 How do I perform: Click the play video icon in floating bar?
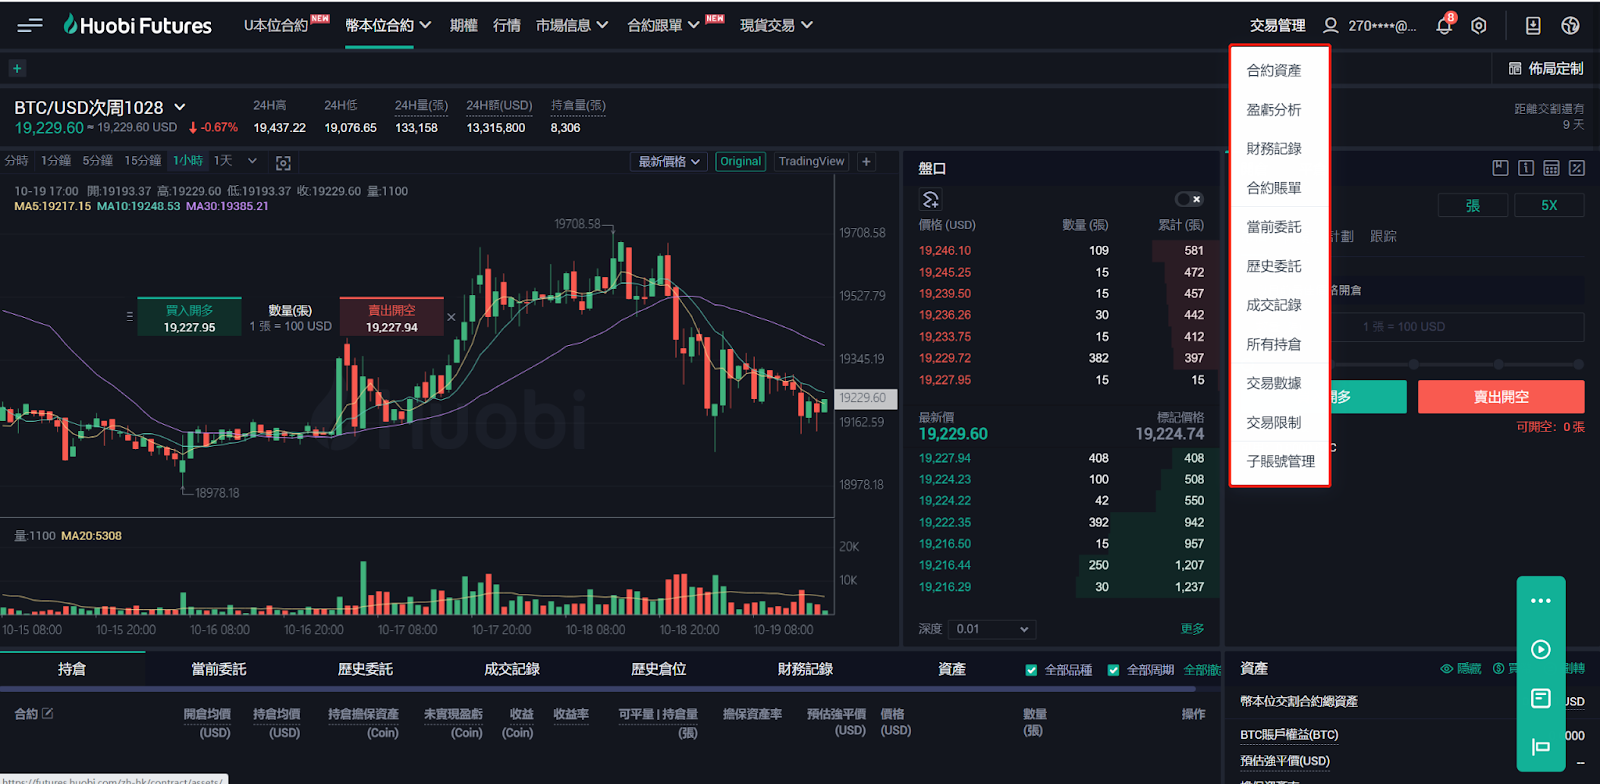coord(1540,650)
